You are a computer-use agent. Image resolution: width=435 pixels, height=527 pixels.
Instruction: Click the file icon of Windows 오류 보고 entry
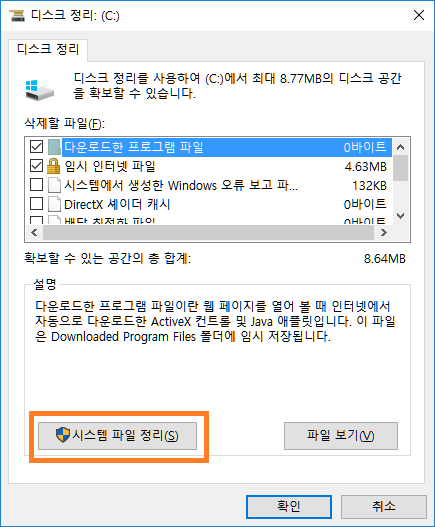[54, 185]
